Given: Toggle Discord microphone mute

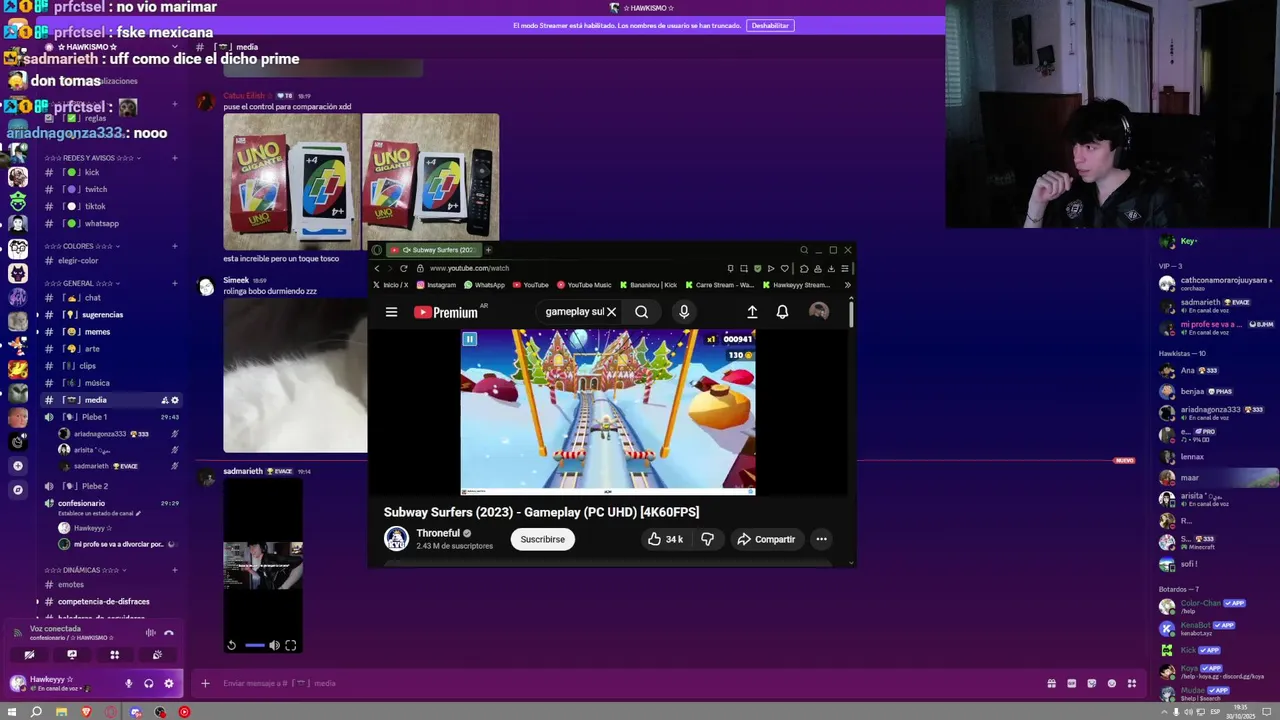Looking at the screenshot, I should tap(128, 684).
